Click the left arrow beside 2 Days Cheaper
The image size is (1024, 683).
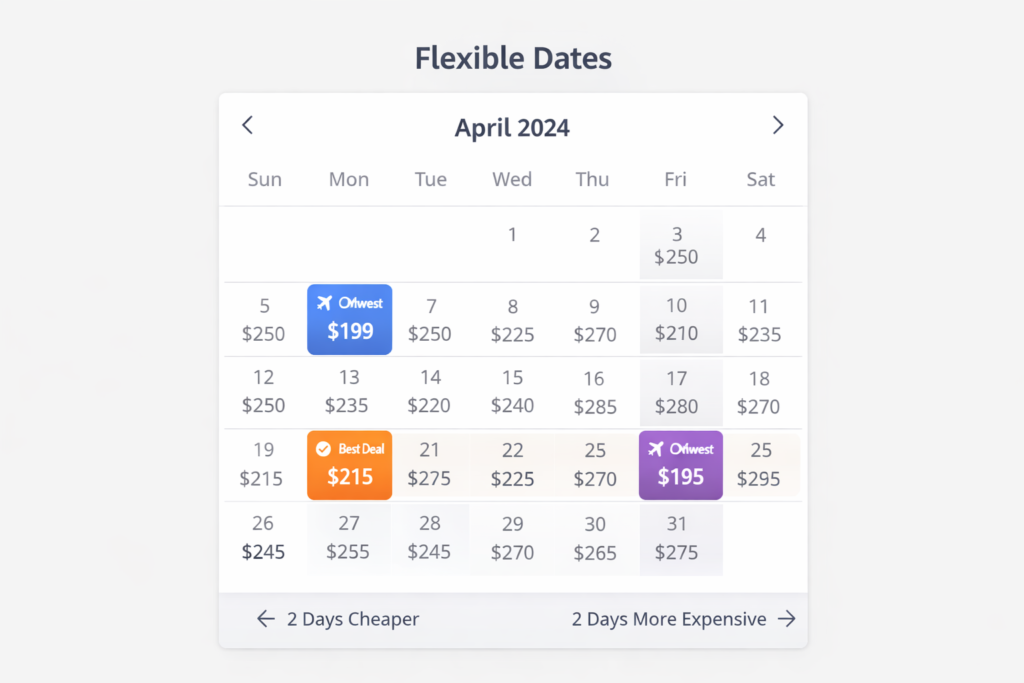pyautogui.click(x=265, y=619)
